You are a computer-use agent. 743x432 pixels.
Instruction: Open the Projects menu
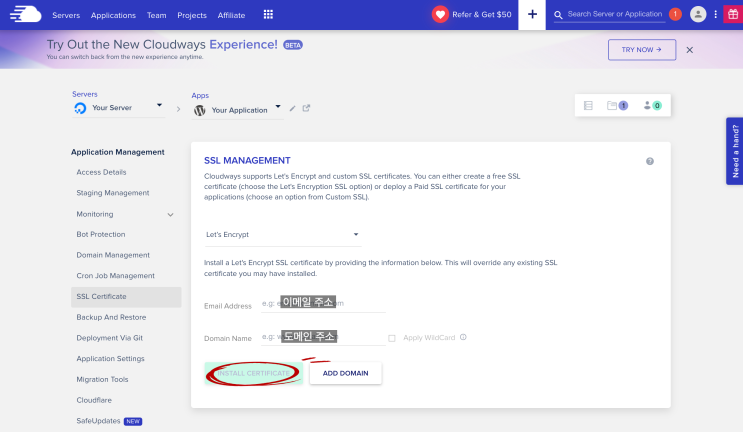[x=192, y=15]
